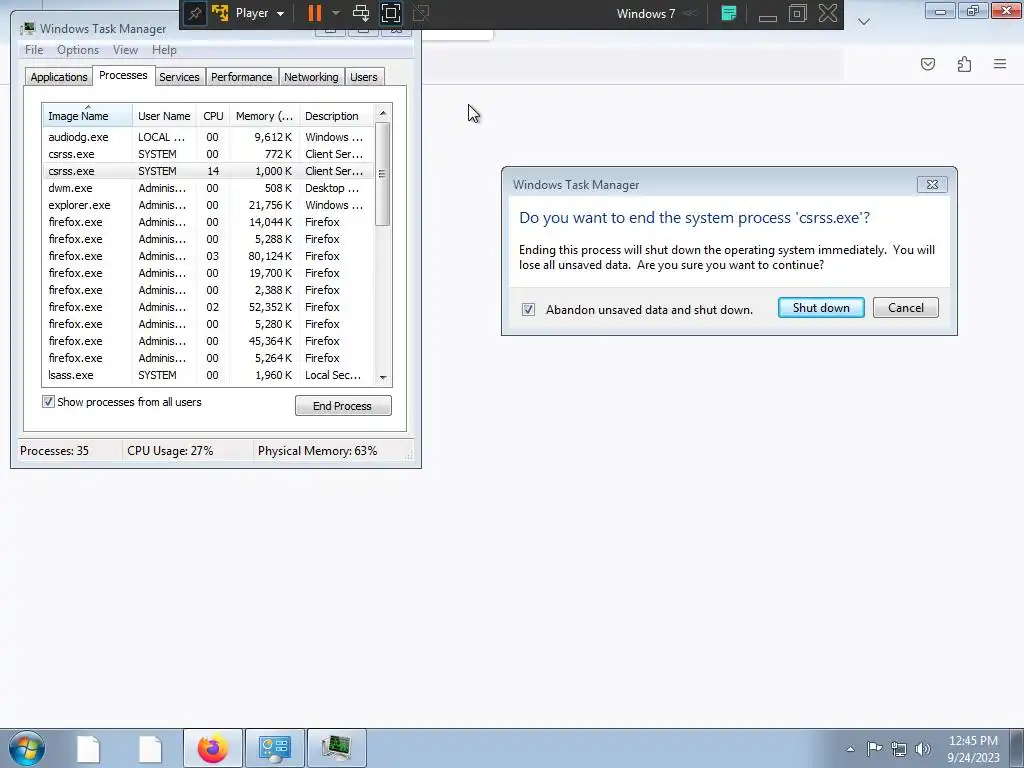Select the explorer.exe process row
This screenshot has width=1024, height=768.
pos(208,205)
